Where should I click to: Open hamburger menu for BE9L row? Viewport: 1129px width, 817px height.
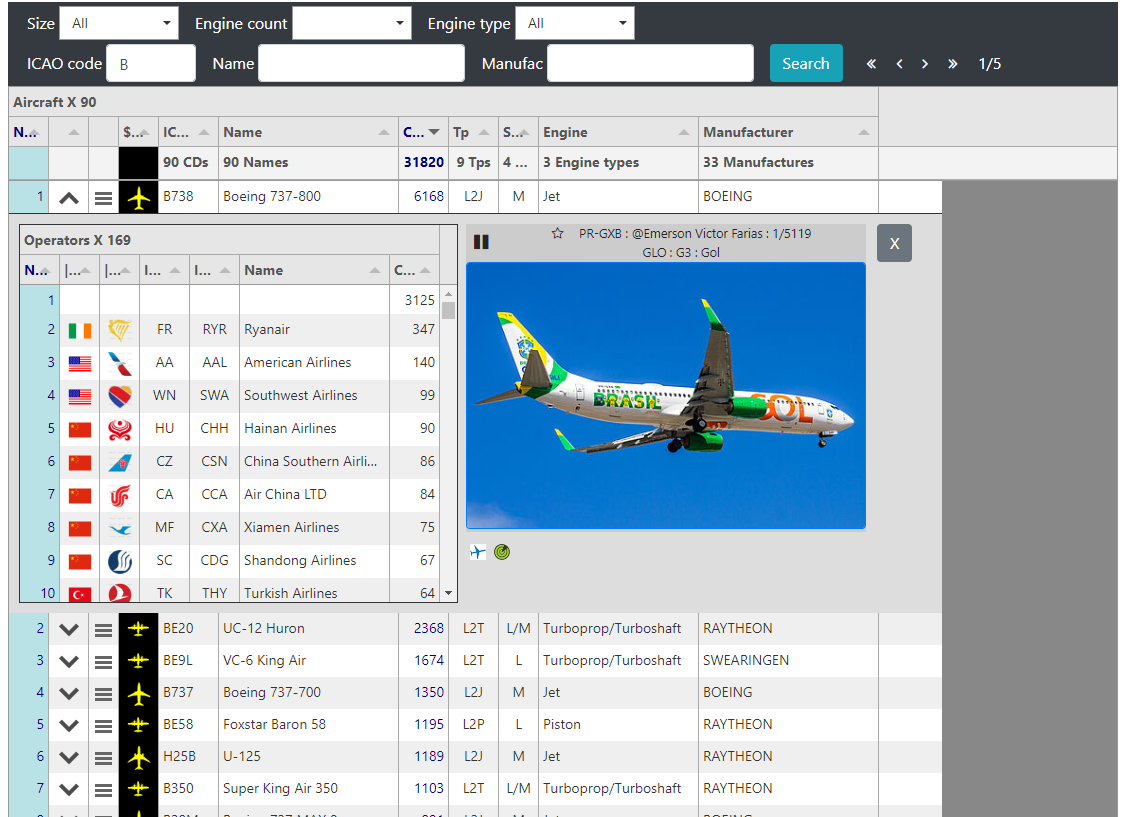[104, 662]
